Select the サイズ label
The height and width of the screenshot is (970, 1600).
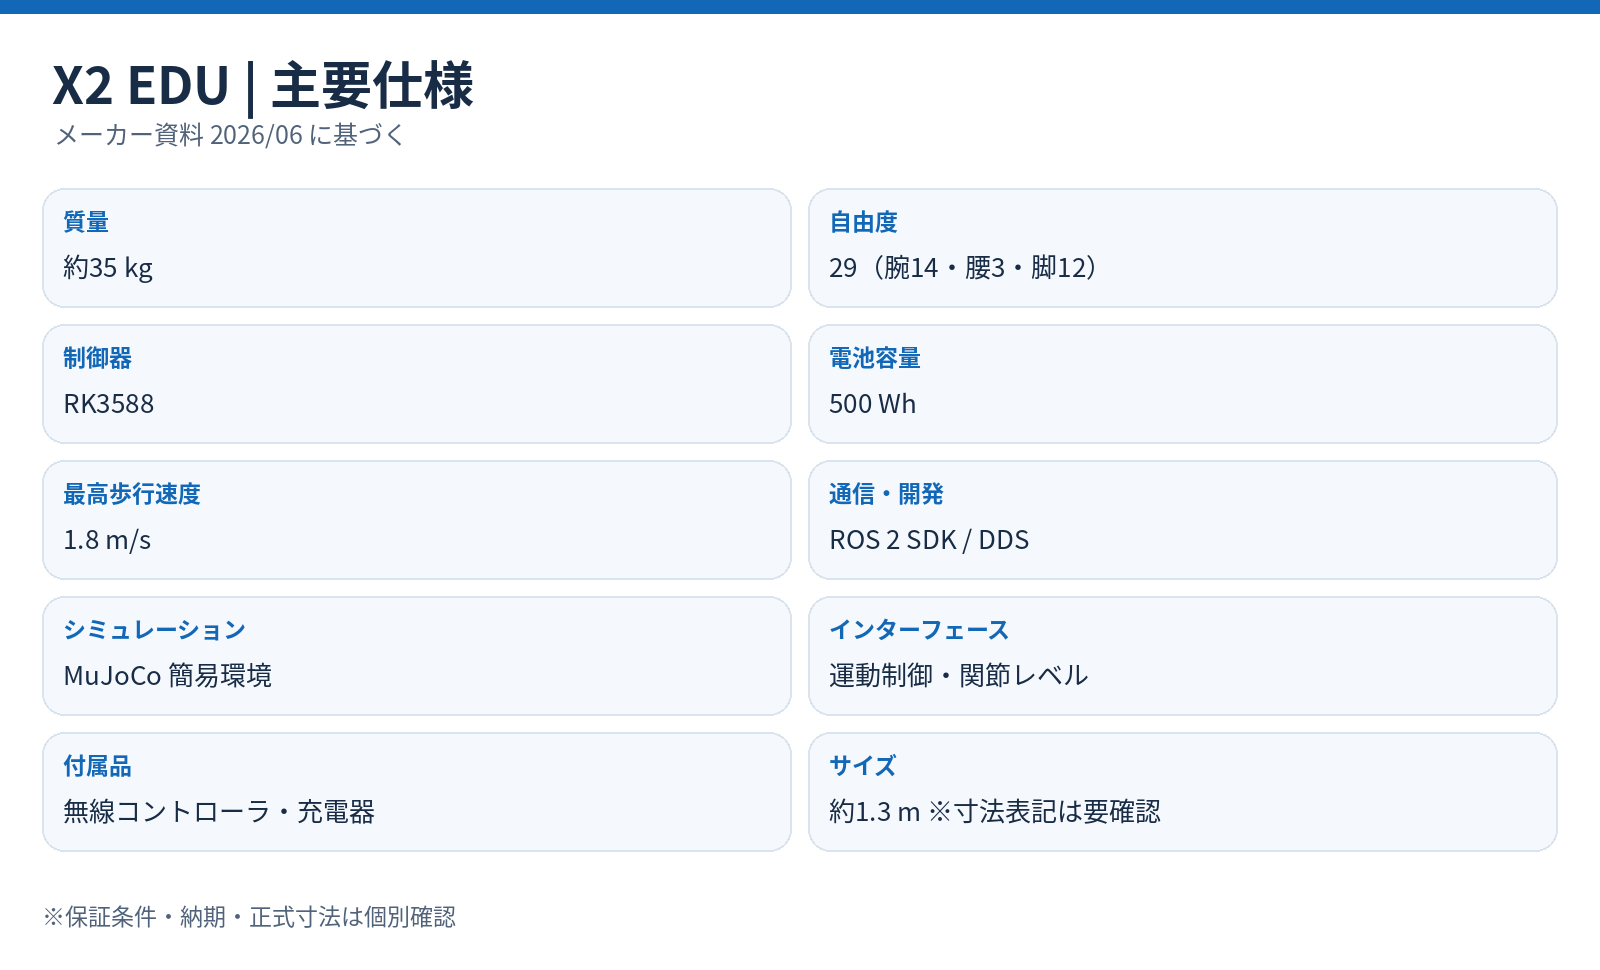(x=863, y=766)
